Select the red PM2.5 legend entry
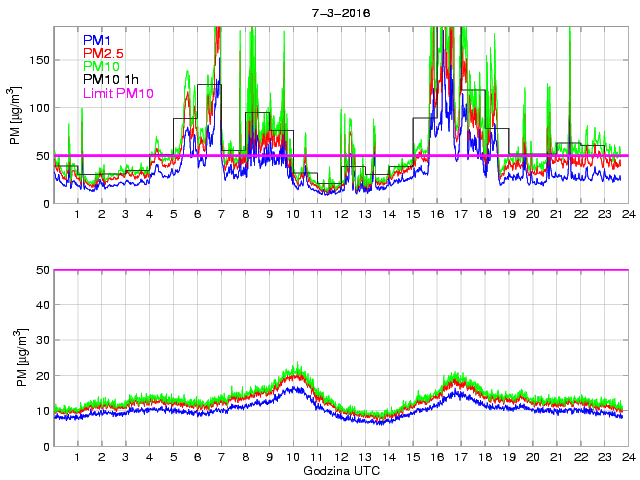640x480 pixels. (104, 53)
